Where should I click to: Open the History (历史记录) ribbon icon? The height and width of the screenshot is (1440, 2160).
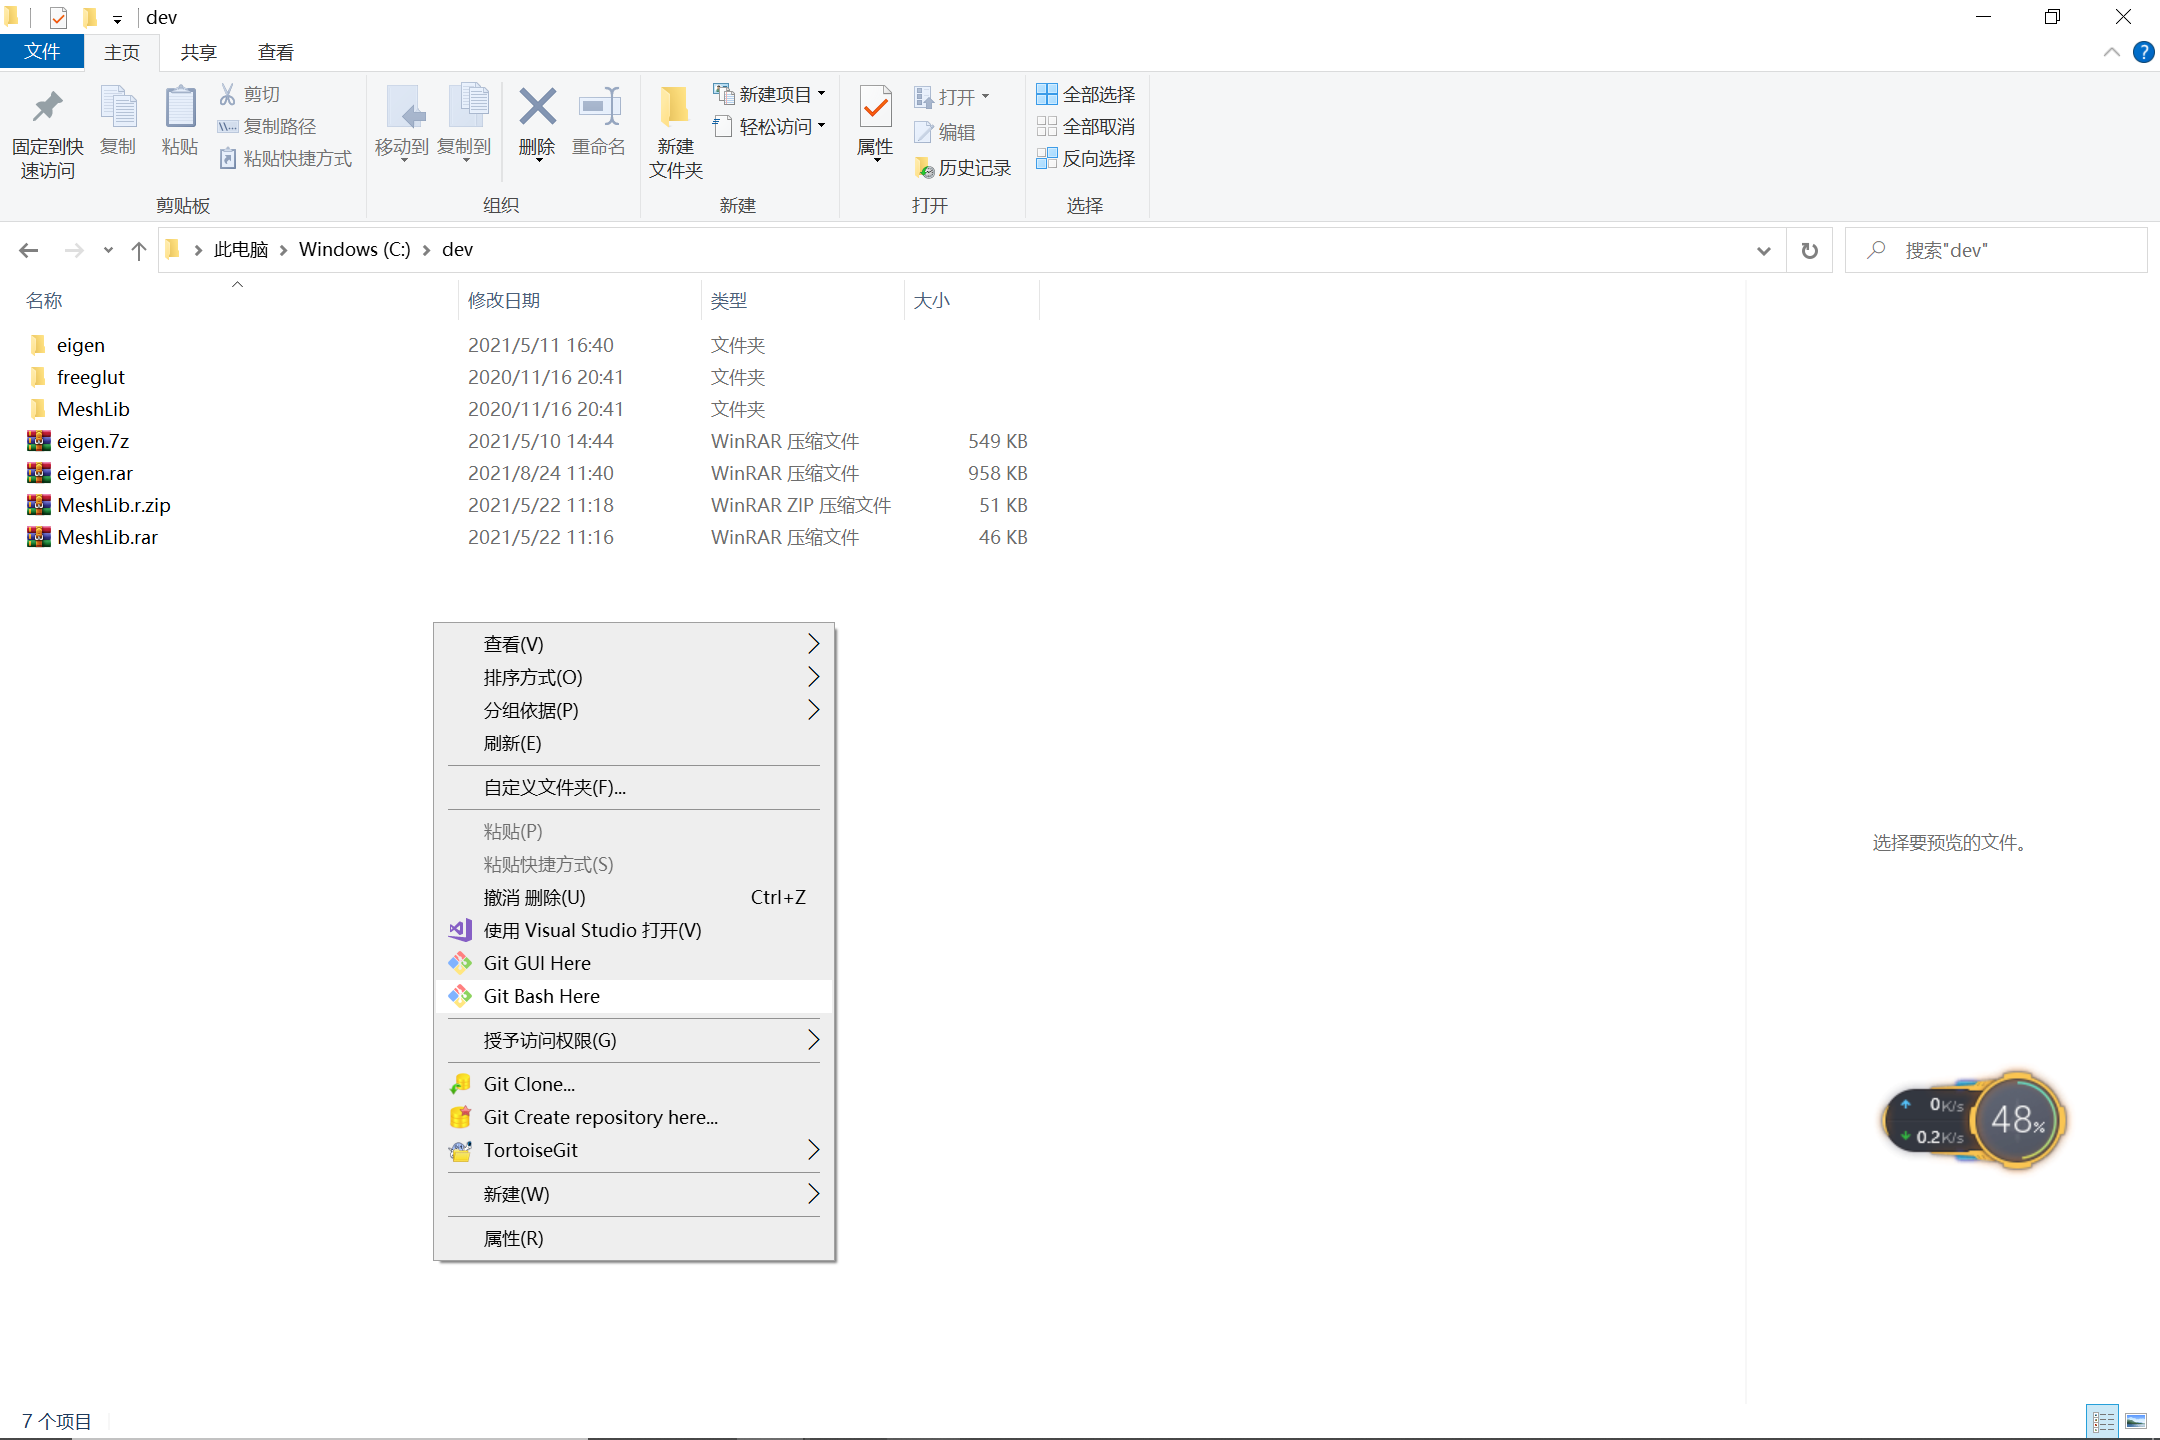(963, 168)
